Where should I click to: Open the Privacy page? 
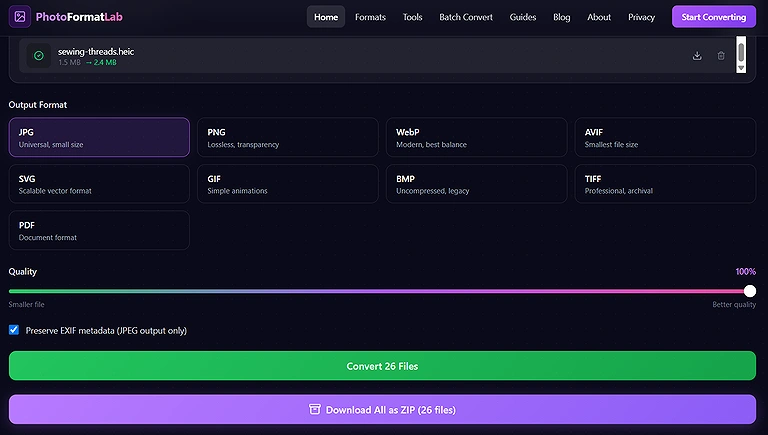click(641, 17)
